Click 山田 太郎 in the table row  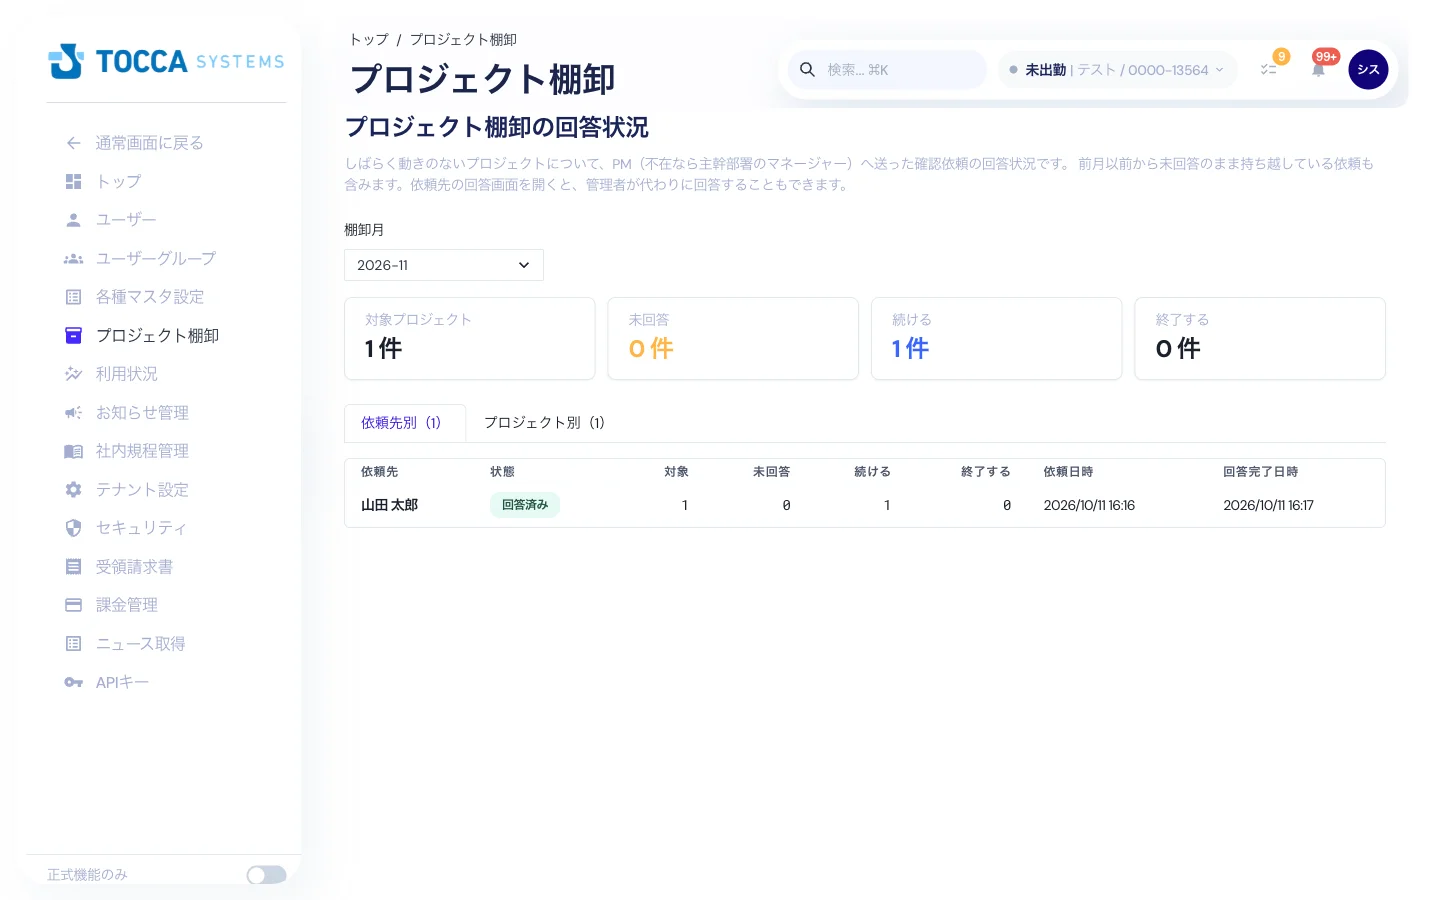[x=390, y=505]
